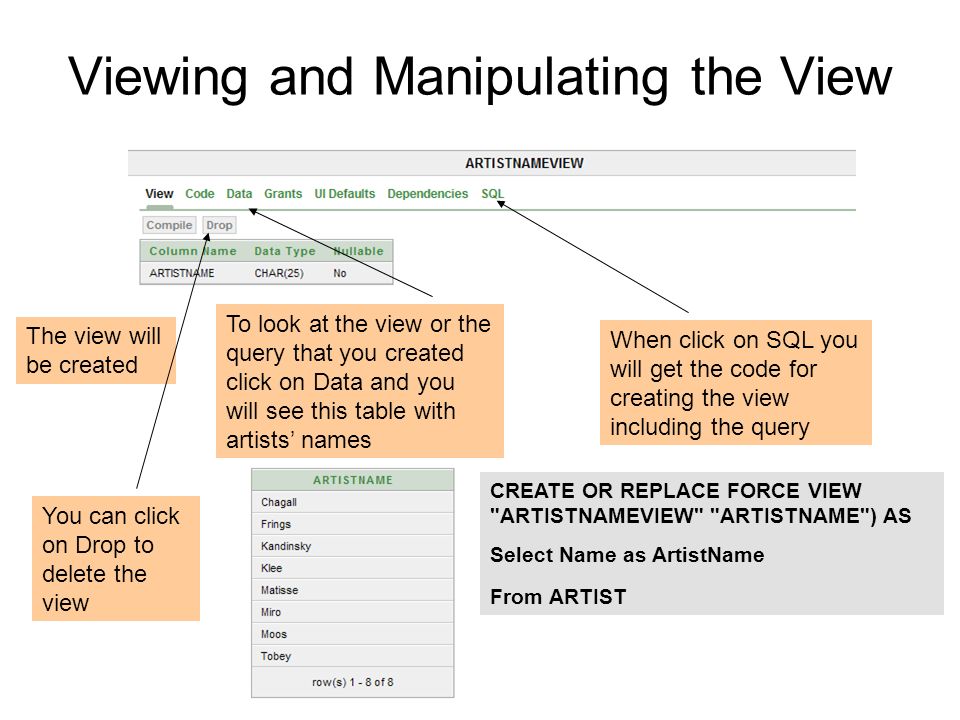Screen dimensions: 960x720
Task: Select the CHAR(25) data type cell
Action: pos(279,273)
